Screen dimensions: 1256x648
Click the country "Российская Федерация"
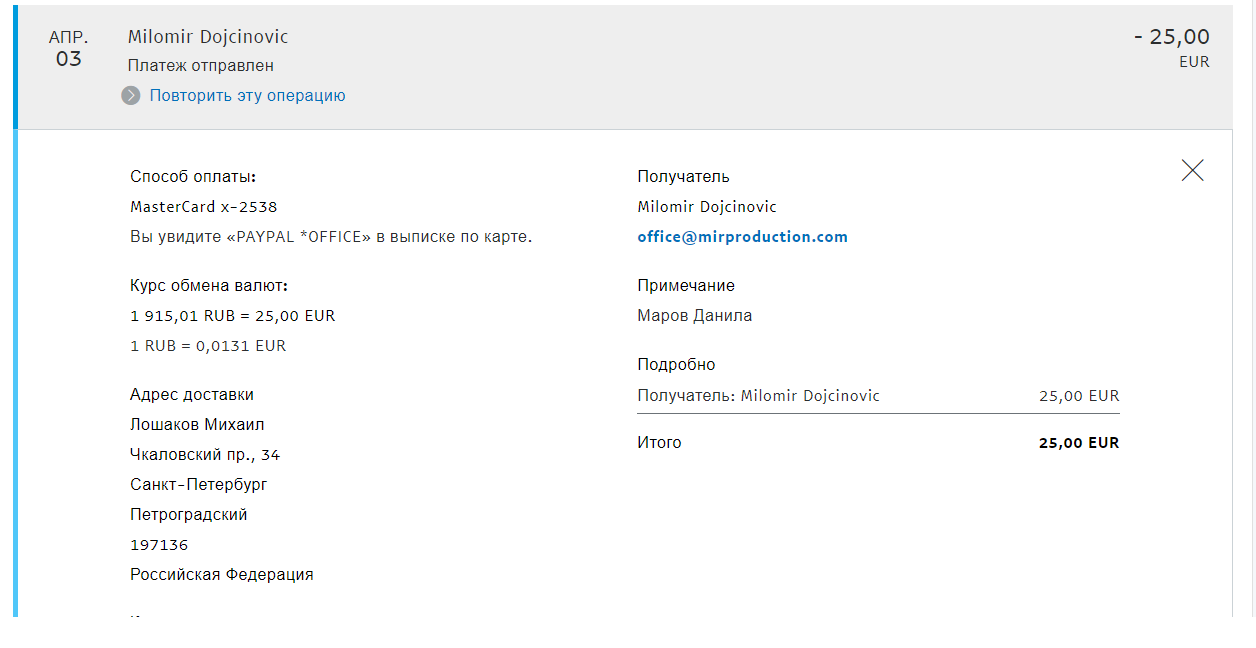click(222, 575)
